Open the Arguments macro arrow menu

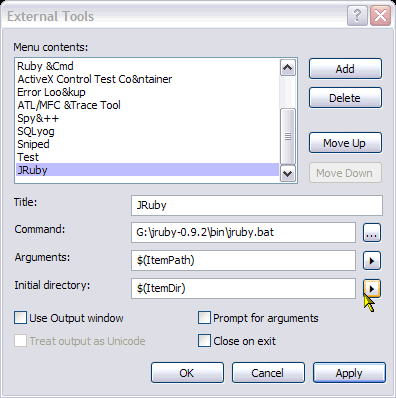pos(372,261)
